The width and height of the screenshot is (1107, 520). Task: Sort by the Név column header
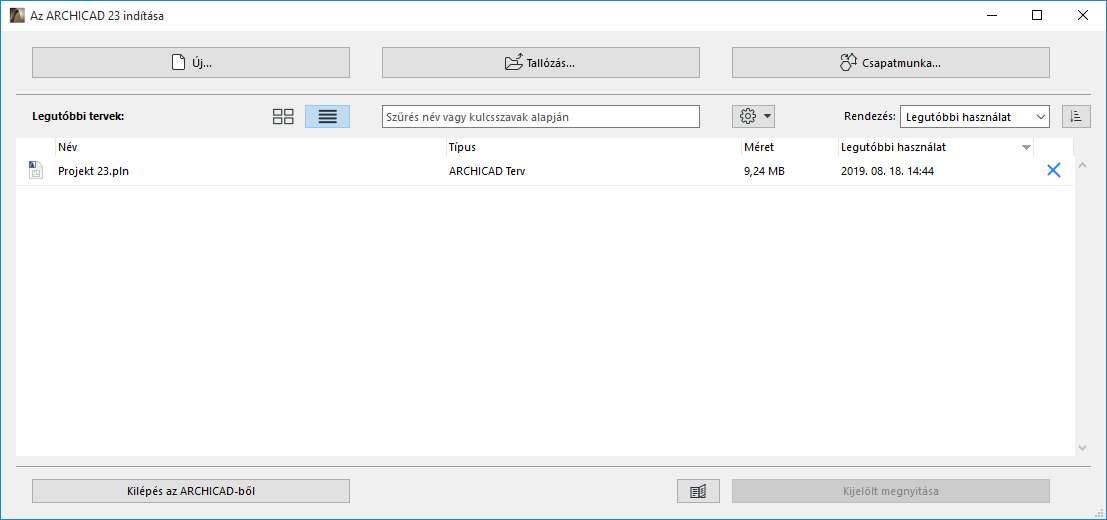[251, 147]
